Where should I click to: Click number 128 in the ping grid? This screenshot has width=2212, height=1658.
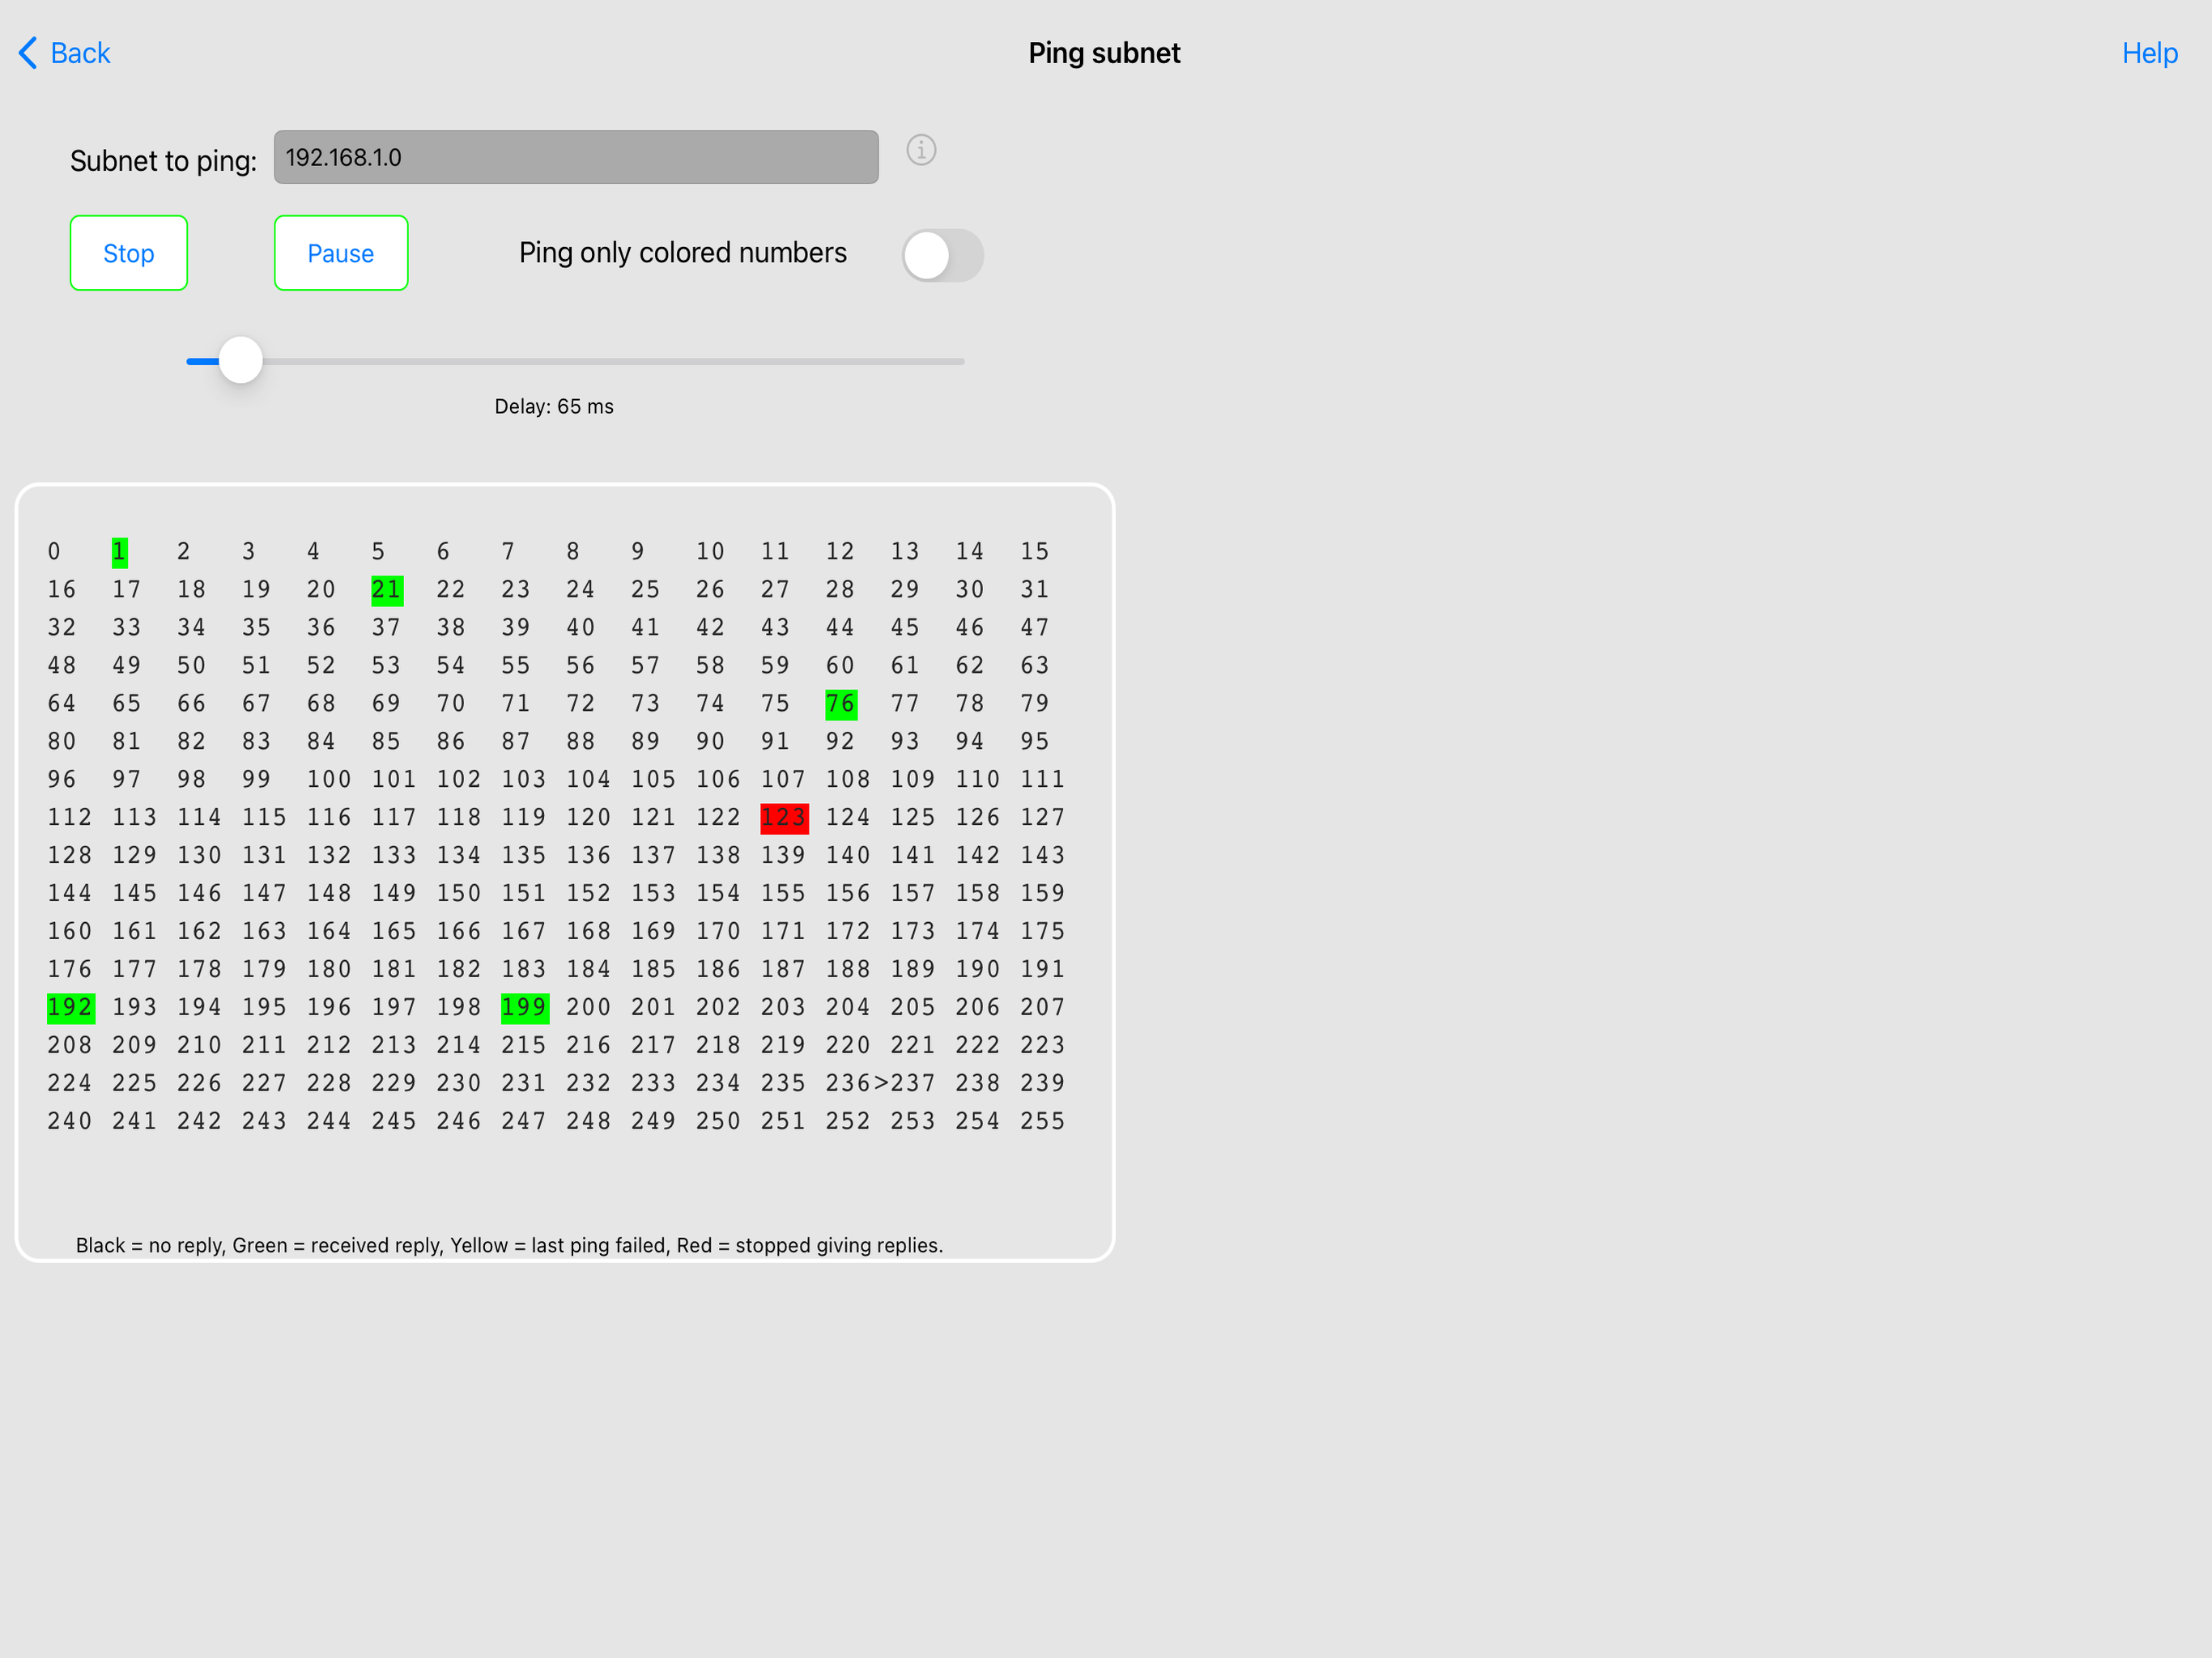point(69,855)
